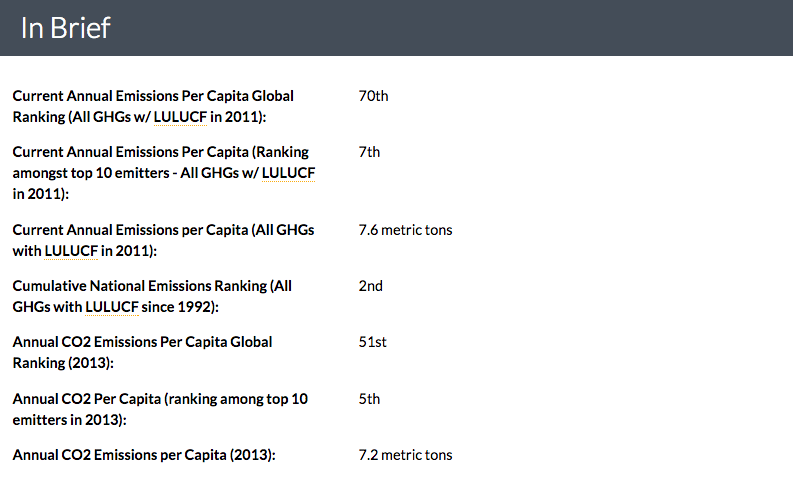Click 'Current Annual Emissions Per Capita Global' label
Screen dimensions: 793x484
pyautogui.click(x=153, y=96)
